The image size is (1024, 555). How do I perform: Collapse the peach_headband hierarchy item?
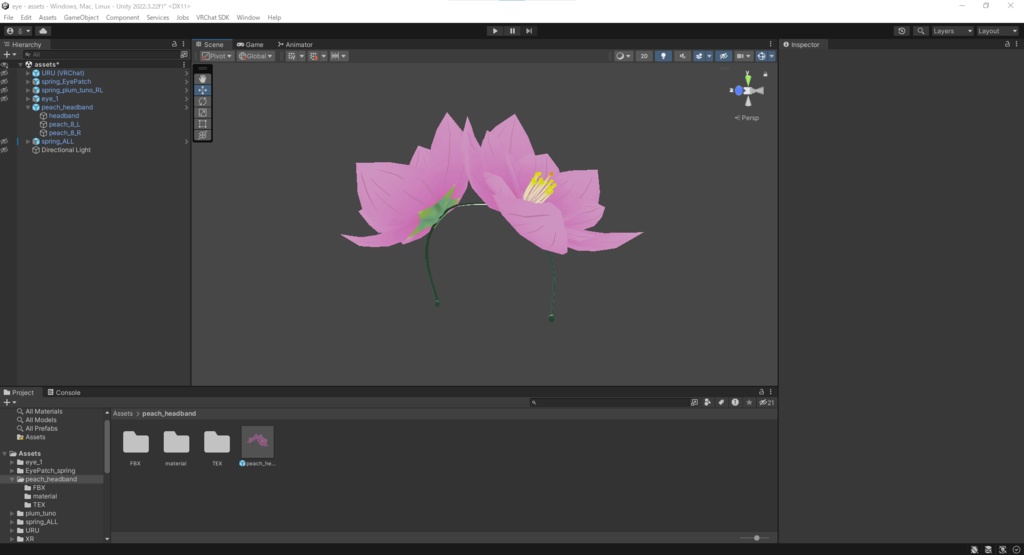(x=28, y=107)
